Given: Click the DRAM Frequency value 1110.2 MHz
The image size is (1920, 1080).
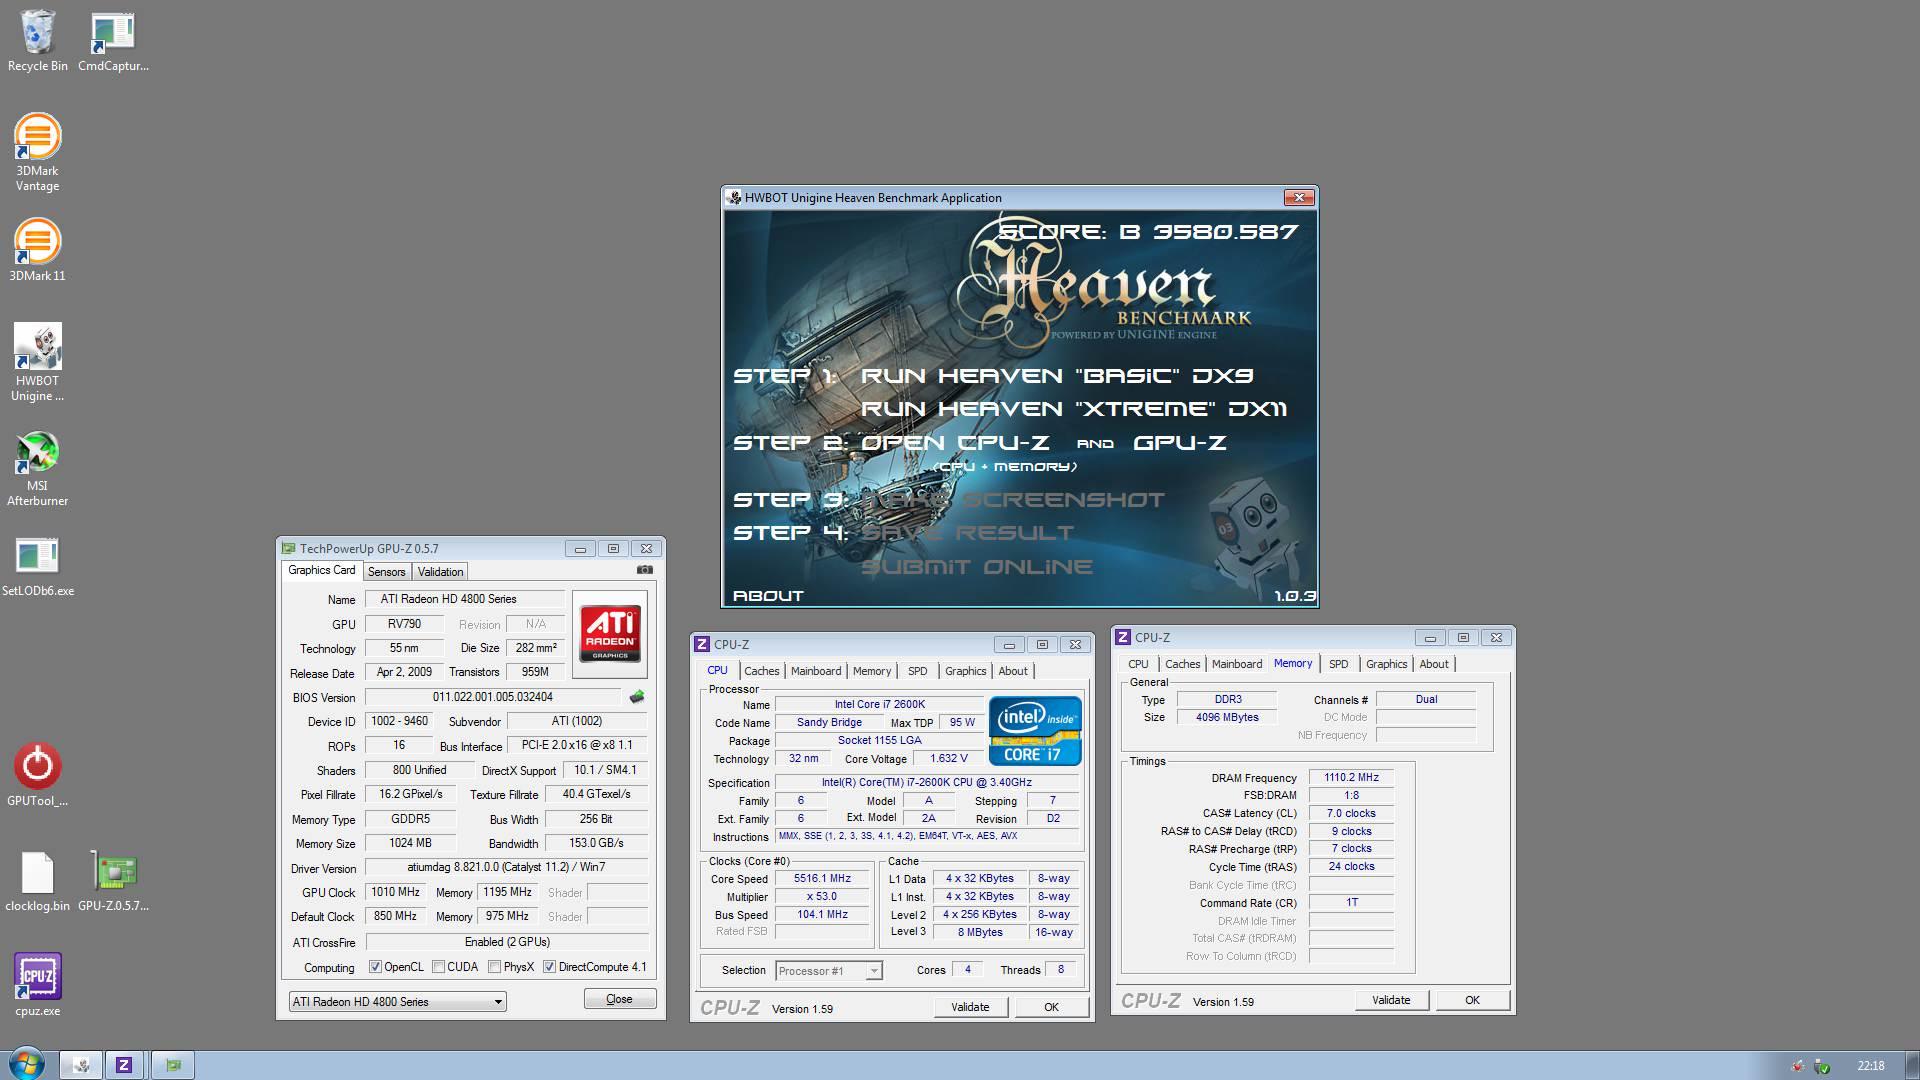Looking at the screenshot, I should pyautogui.click(x=1351, y=777).
